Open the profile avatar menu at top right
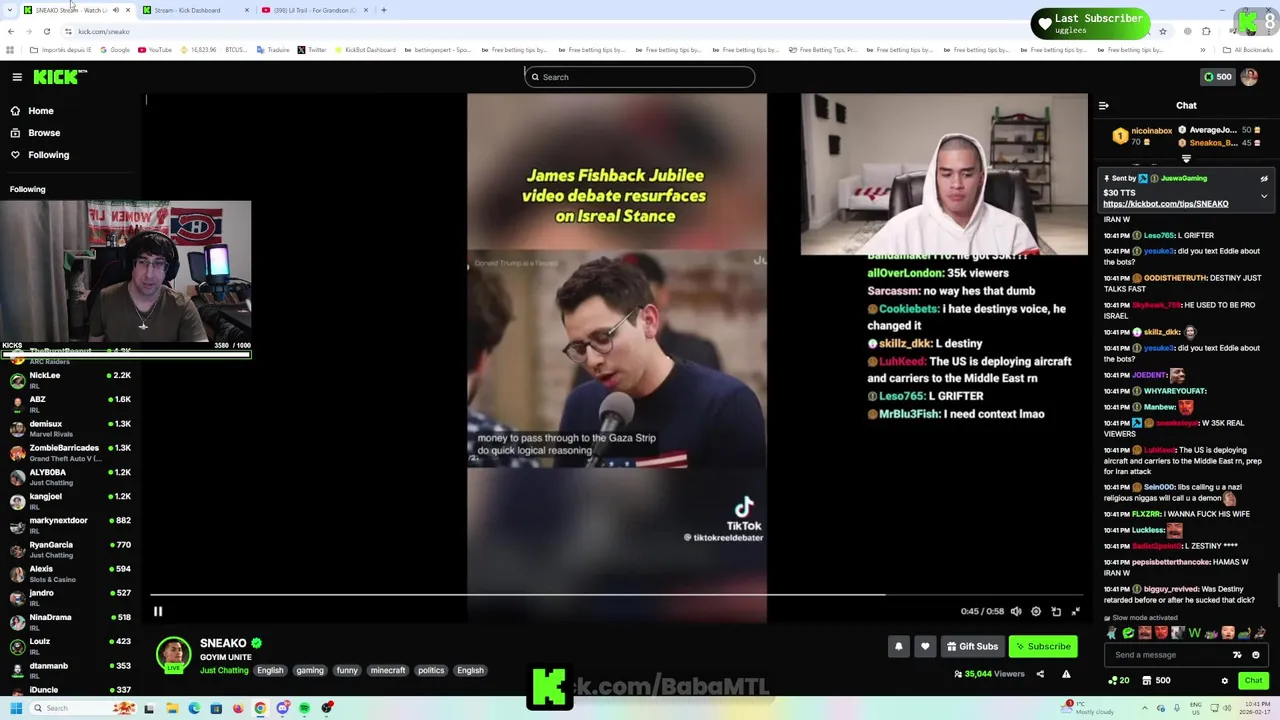 click(x=1249, y=77)
